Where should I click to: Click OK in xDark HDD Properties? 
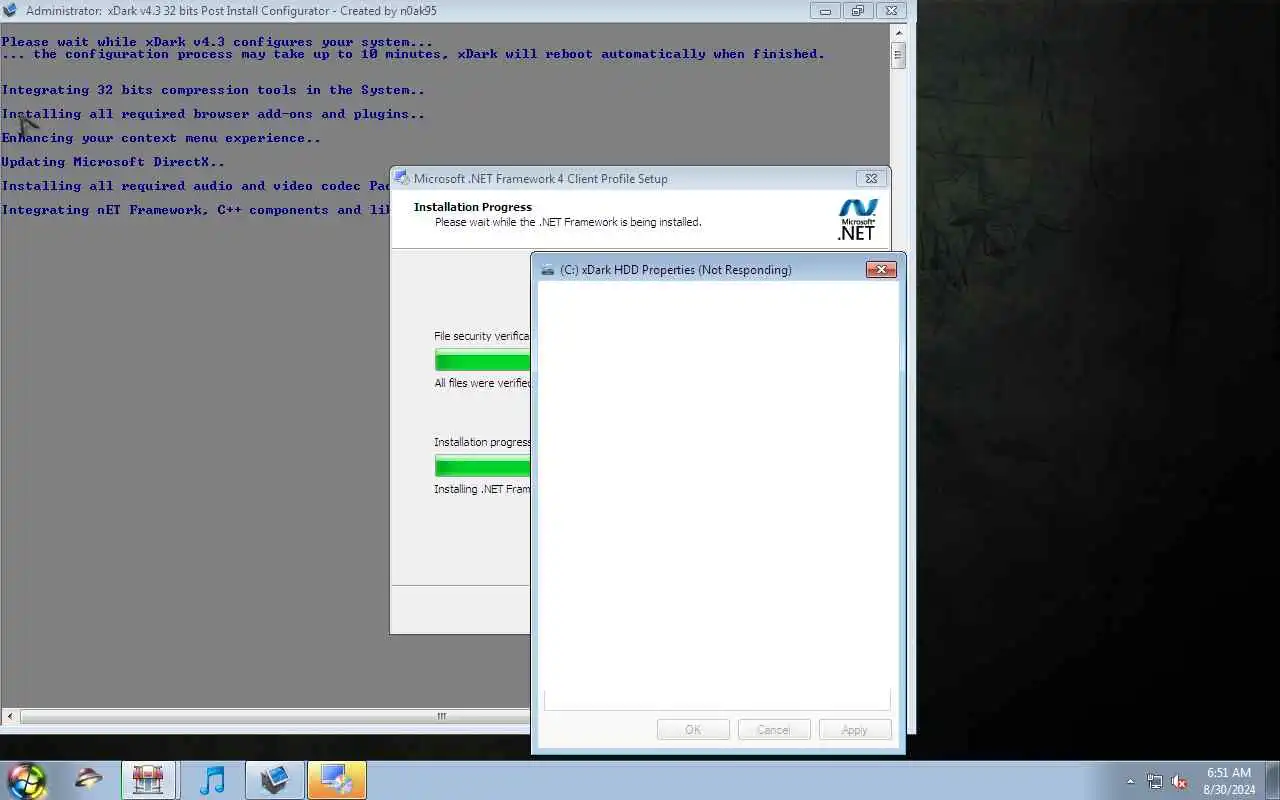point(693,730)
